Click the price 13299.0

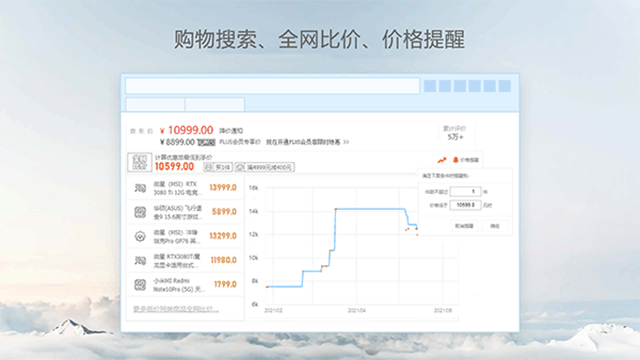tap(223, 236)
